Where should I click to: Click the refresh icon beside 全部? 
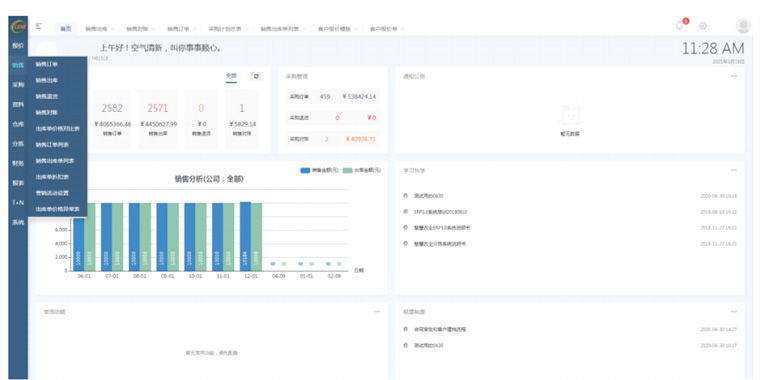tap(256, 76)
